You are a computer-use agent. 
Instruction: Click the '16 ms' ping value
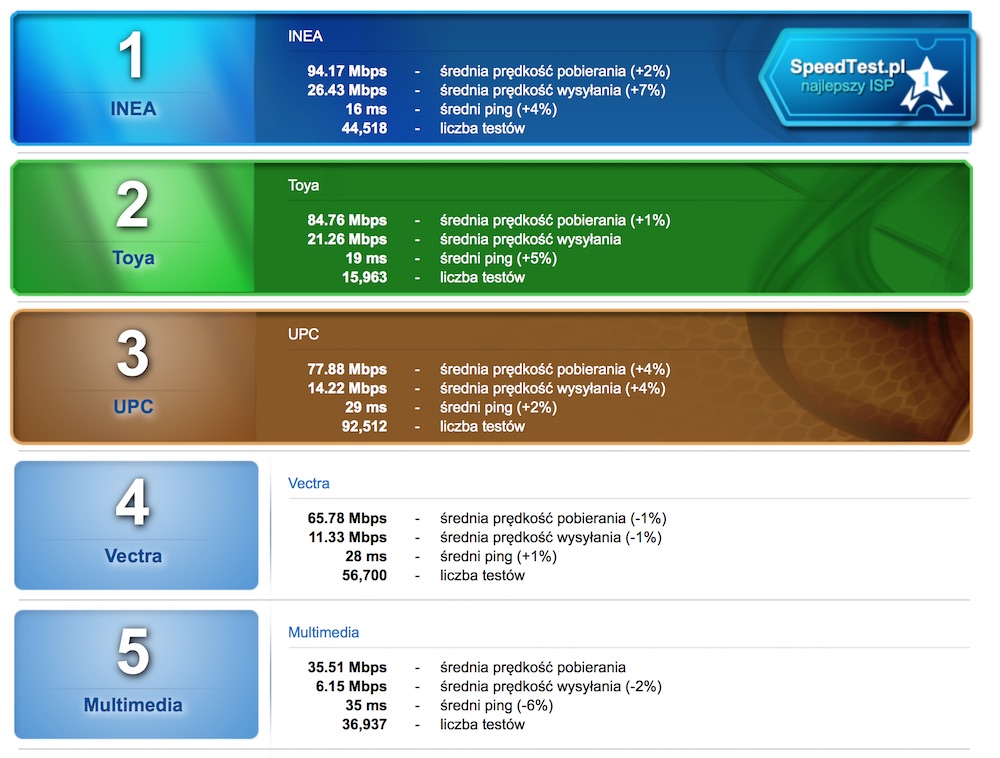tap(366, 109)
